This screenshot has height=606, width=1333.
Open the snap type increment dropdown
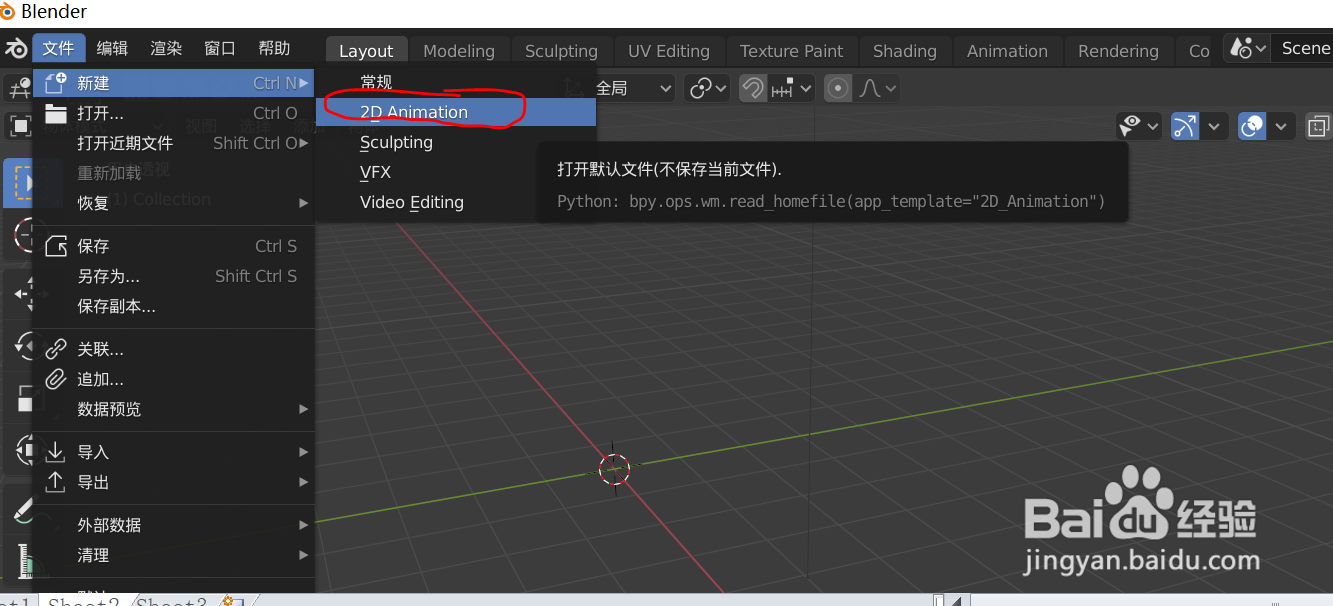[792, 88]
